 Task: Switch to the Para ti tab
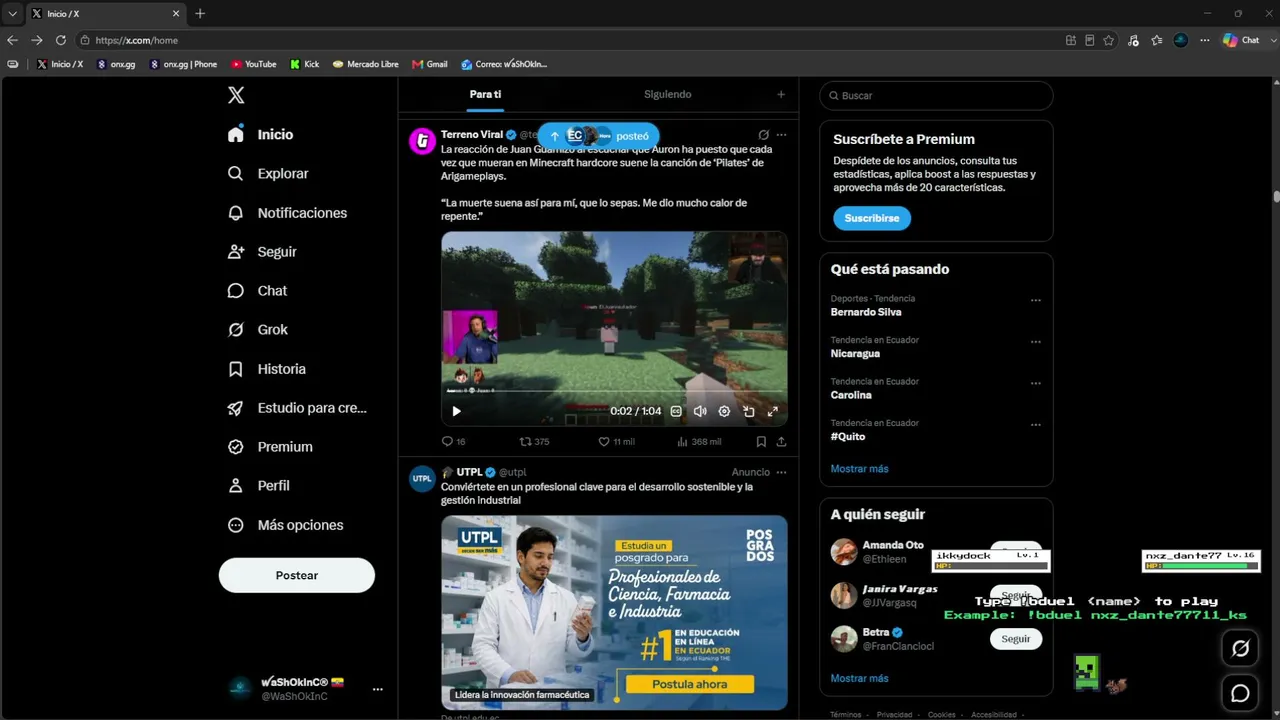485,94
